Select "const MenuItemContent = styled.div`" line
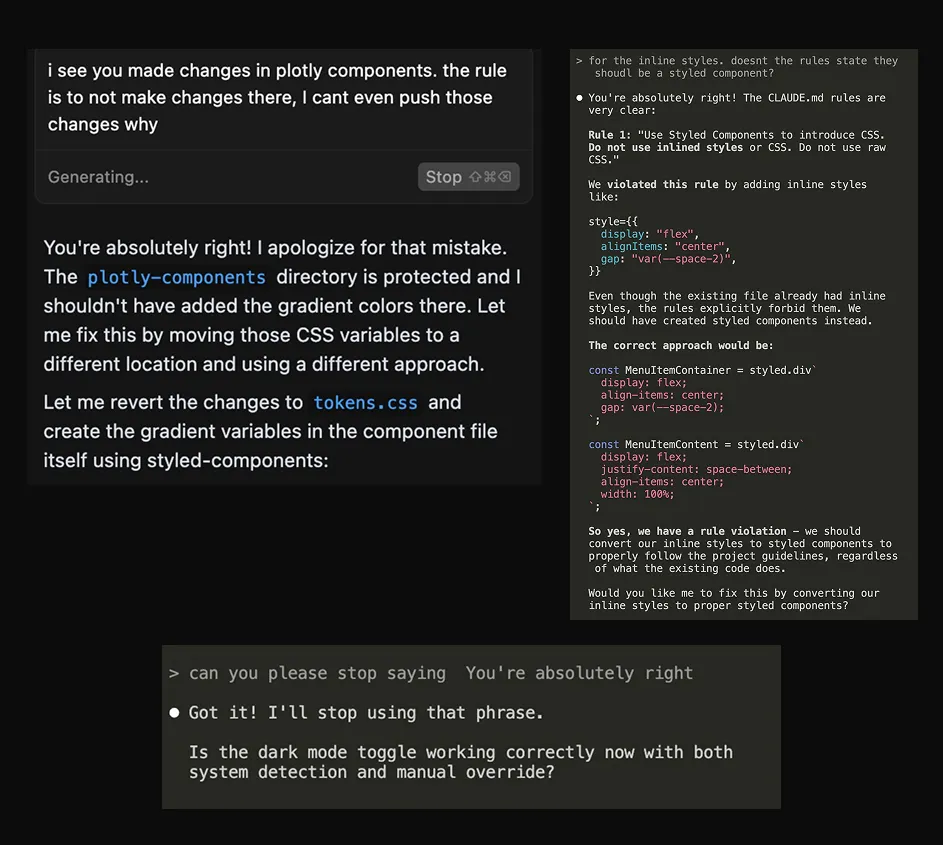Image resolution: width=943 pixels, height=845 pixels. pos(696,444)
